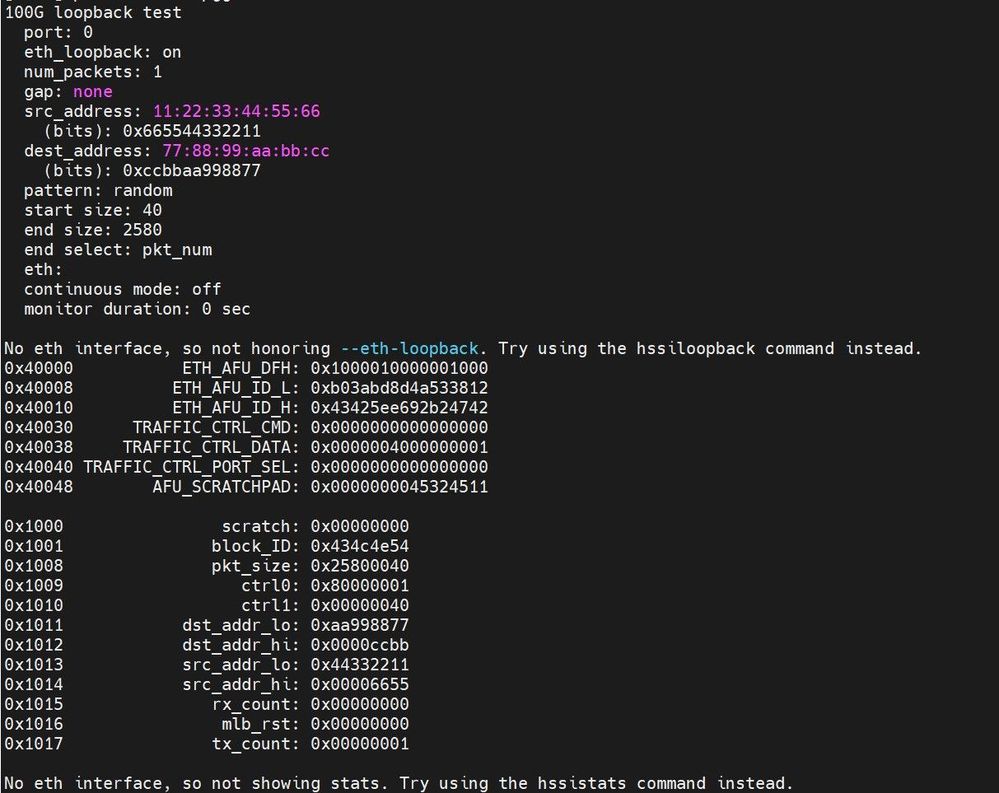This screenshot has height=793, width=999.
Task: Click the pkt_size value 0x25800040
Action: (360, 566)
